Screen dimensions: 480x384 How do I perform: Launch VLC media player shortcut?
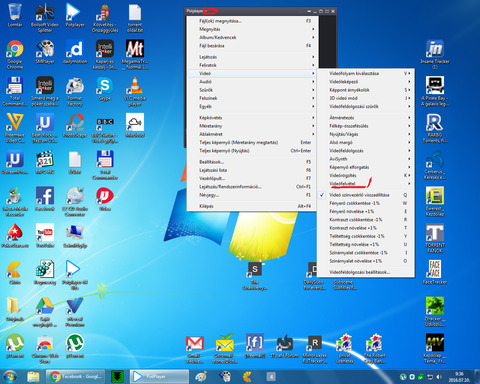coord(135,91)
